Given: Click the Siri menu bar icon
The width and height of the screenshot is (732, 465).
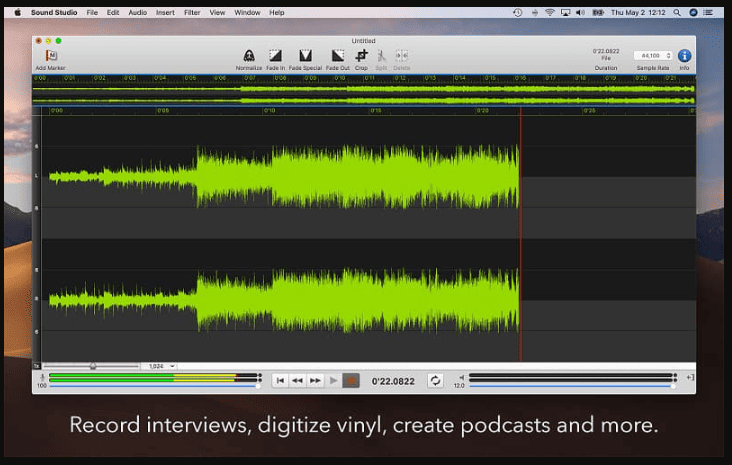Looking at the screenshot, I should click(x=693, y=13).
